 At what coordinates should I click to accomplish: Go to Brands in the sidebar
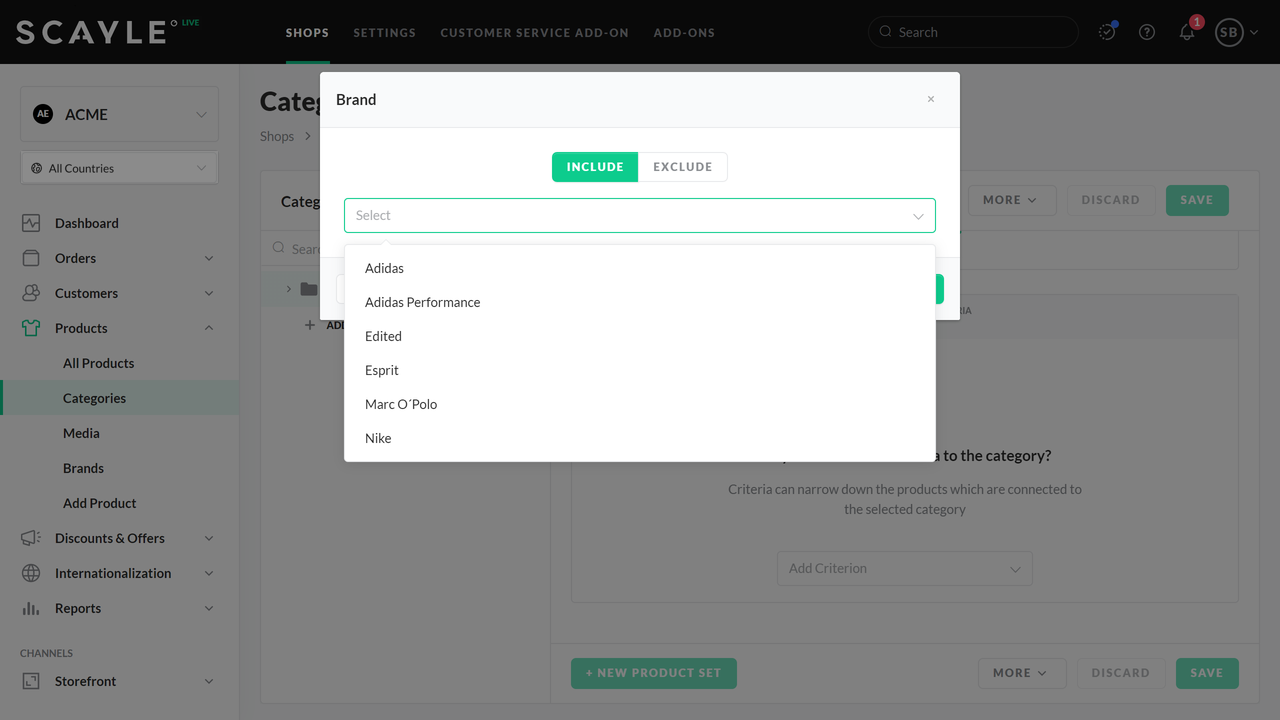[x=83, y=468]
